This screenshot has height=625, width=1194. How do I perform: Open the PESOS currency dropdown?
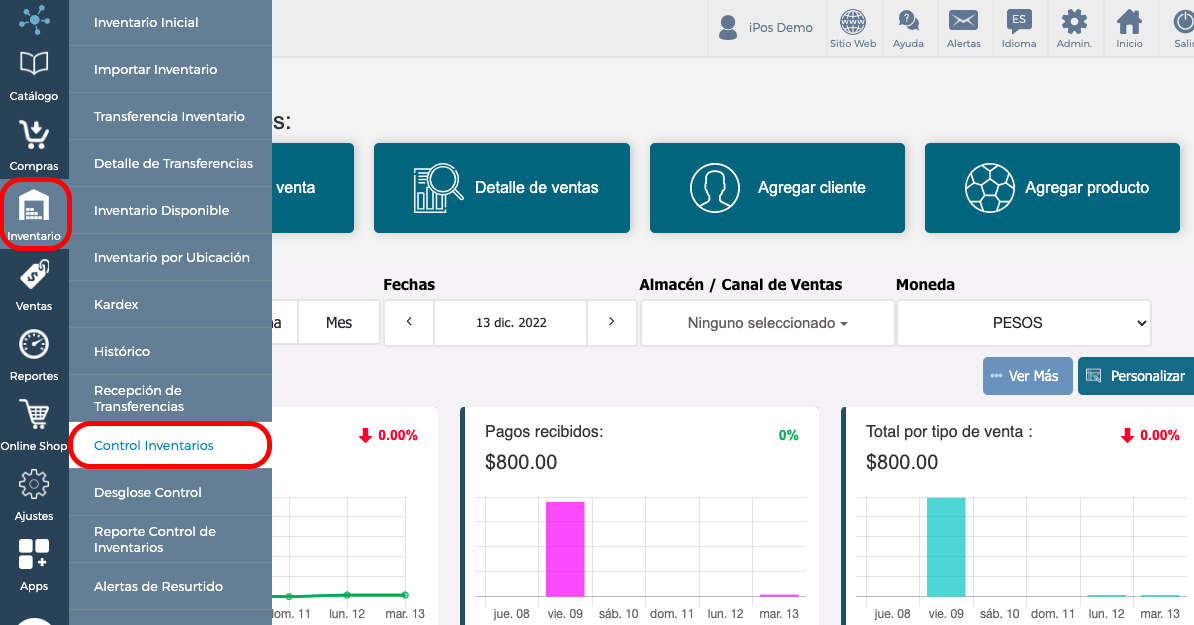1023,323
